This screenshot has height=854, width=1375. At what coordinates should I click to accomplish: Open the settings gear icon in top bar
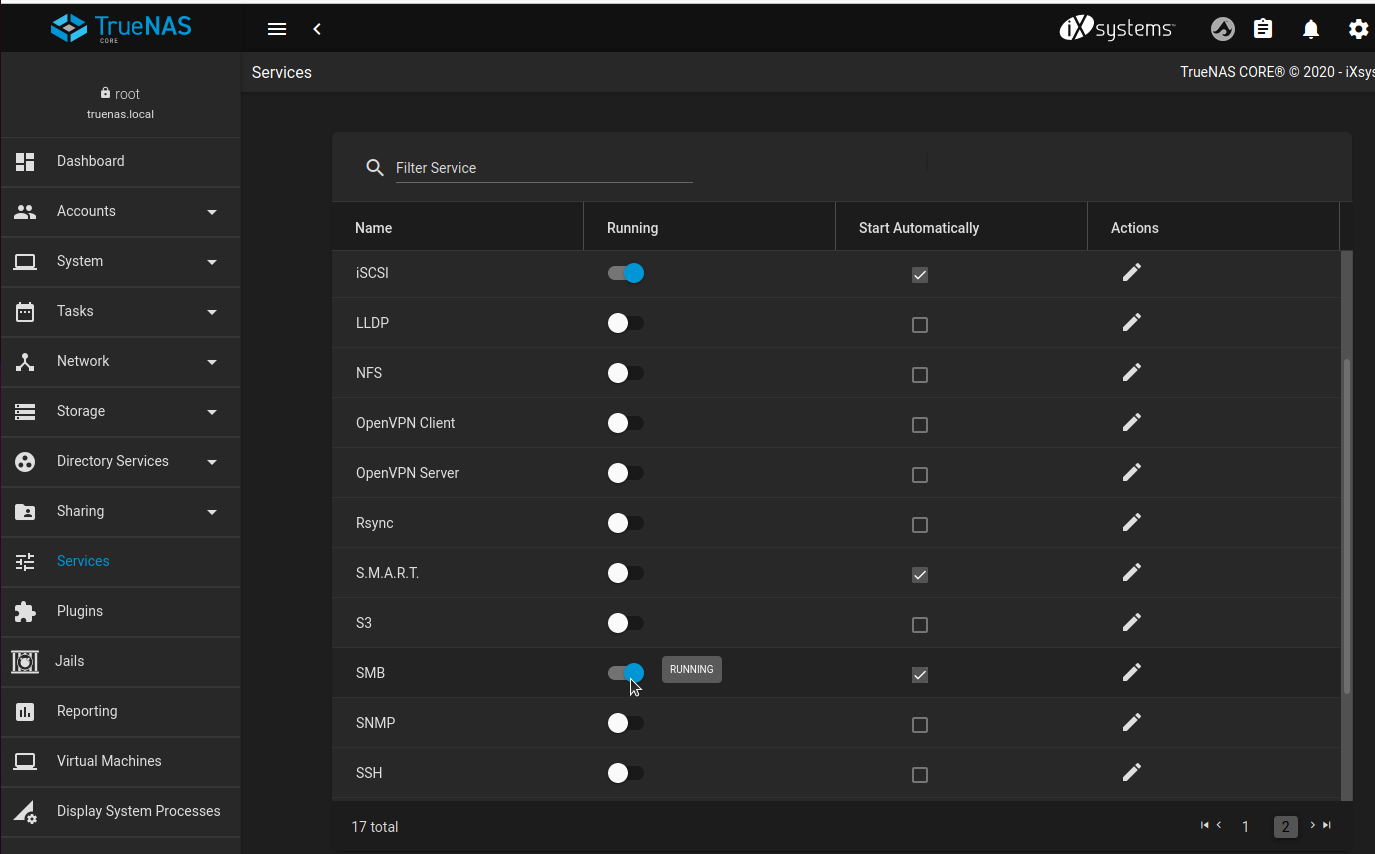pyautogui.click(x=1358, y=29)
